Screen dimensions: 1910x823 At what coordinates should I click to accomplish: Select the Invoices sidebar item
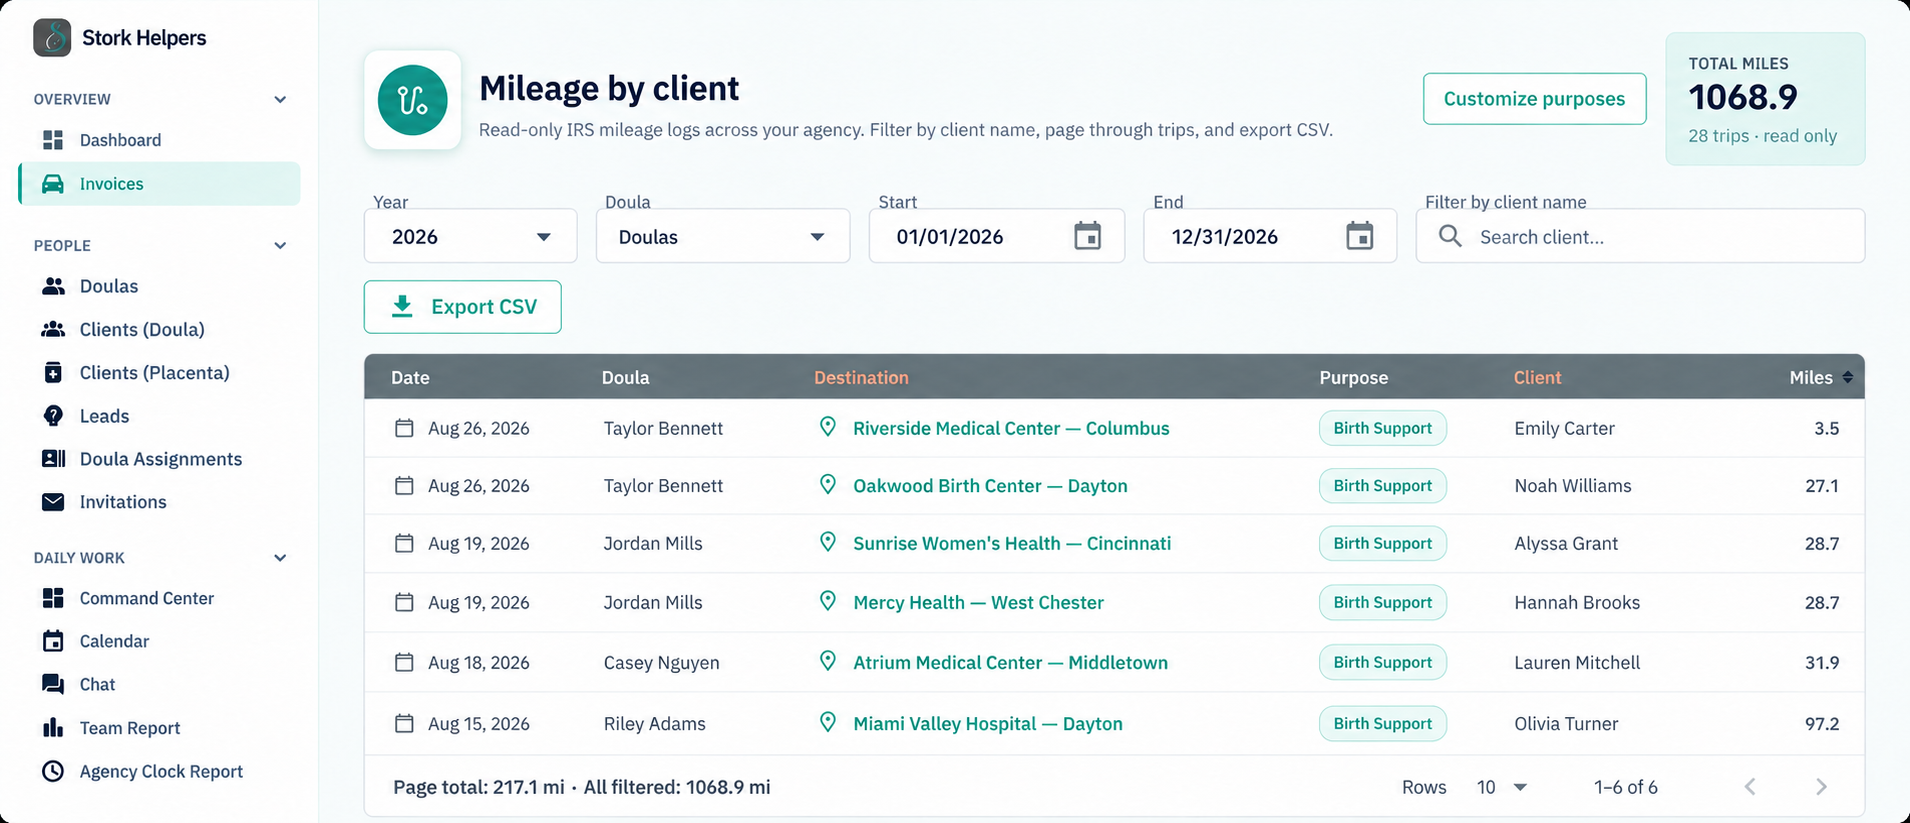click(x=159, y=184)
